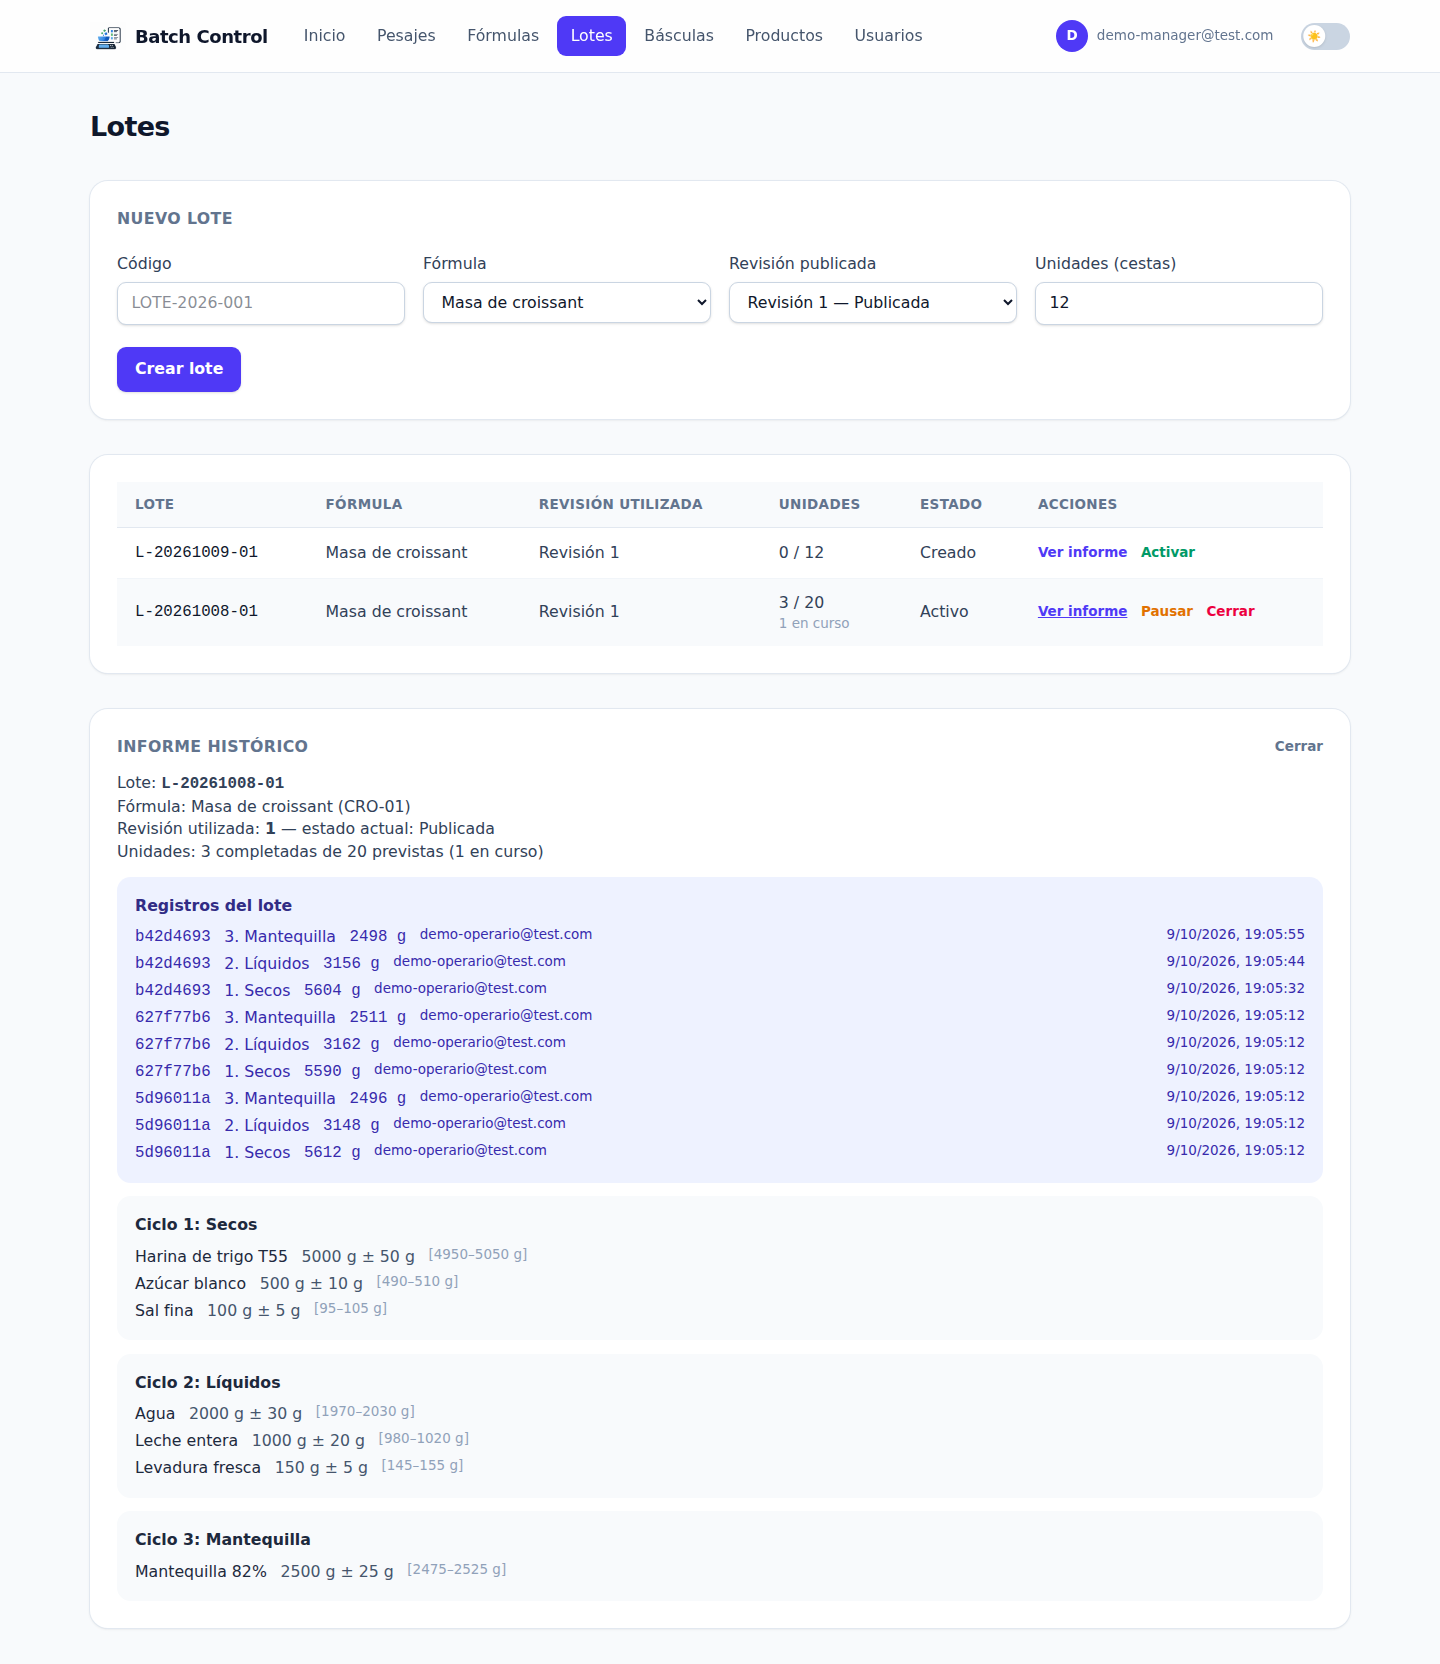Toggle the light/dark theme switch
The width and height of the screenshot is (1440, 1664).
click(x=1325, y=36)
